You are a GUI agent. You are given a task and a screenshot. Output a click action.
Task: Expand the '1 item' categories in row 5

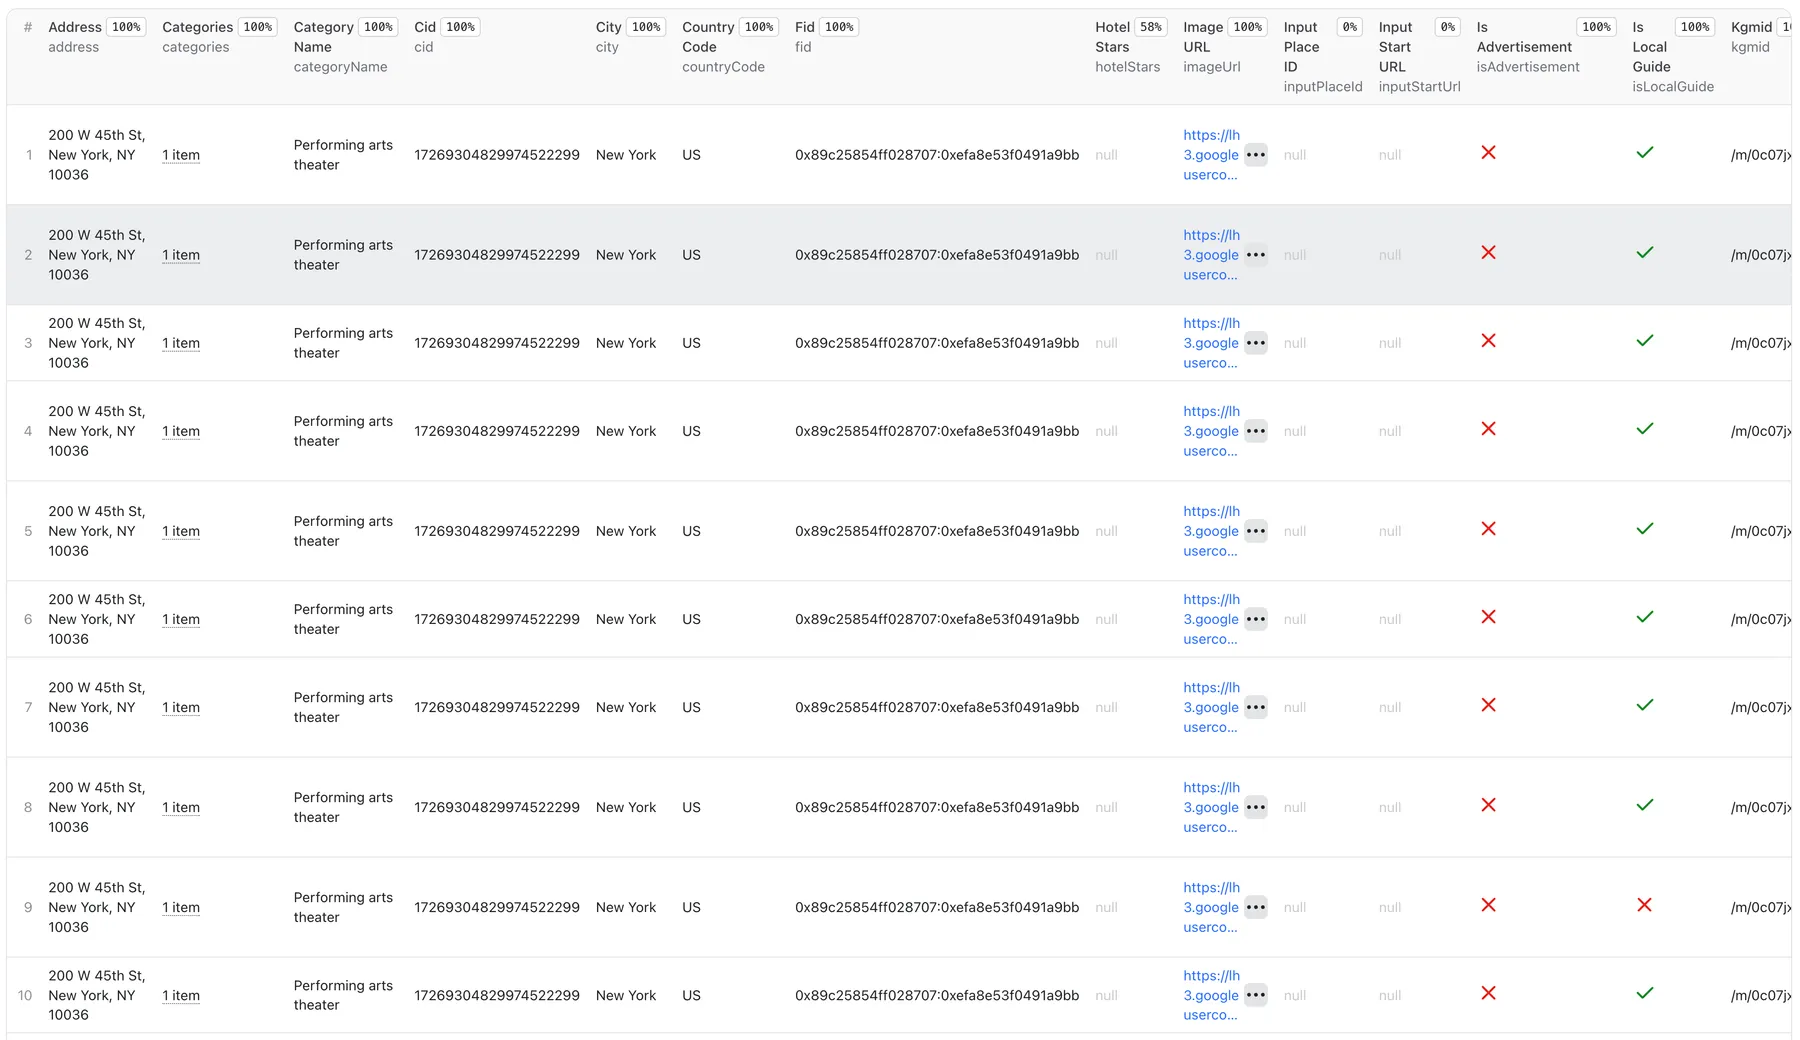[x=181, y=531]
